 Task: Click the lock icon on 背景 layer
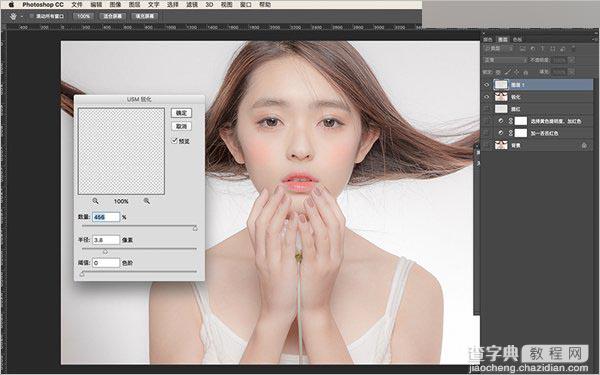(584, 145)
